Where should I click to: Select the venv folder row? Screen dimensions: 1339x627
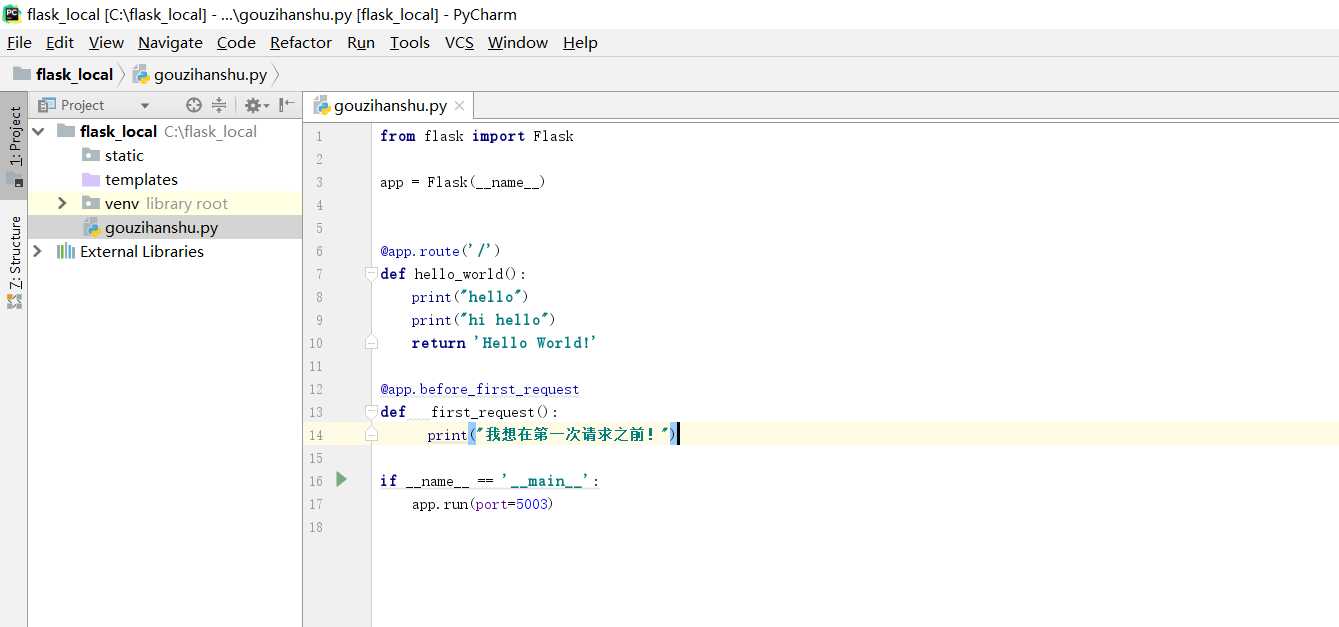(165, 203)
